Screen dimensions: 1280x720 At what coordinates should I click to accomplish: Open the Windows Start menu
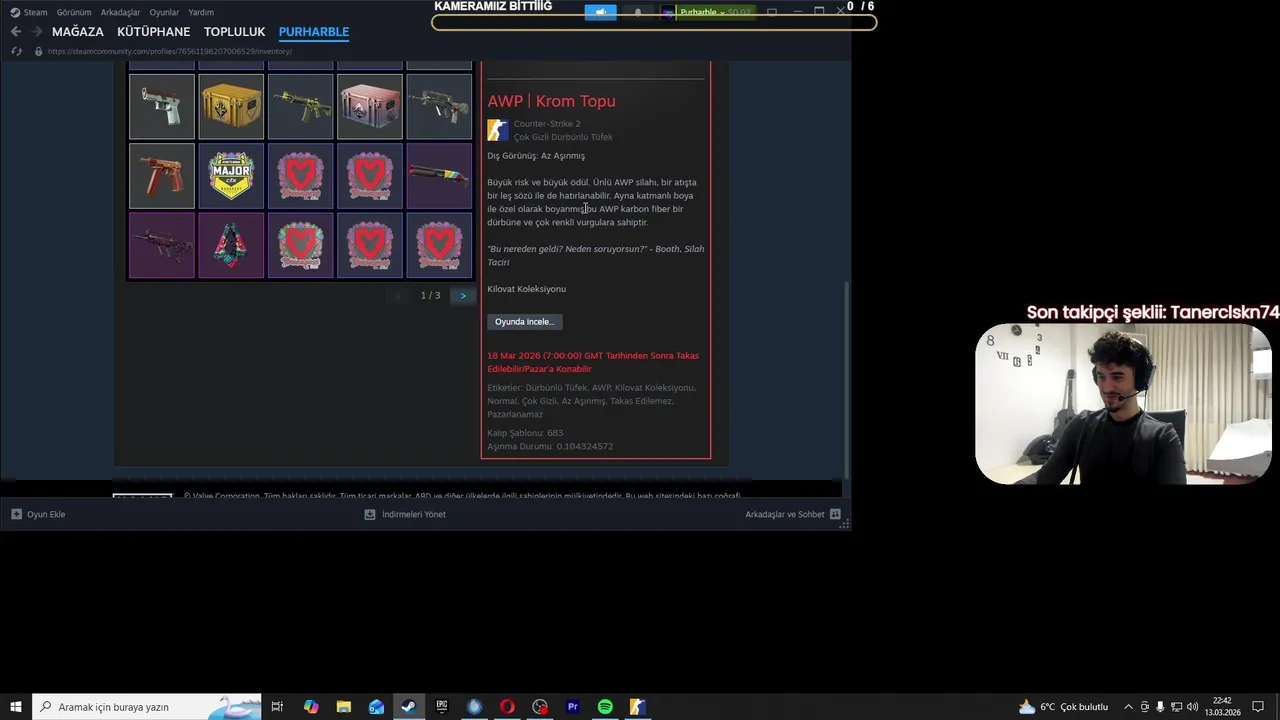tap(16, 707)
